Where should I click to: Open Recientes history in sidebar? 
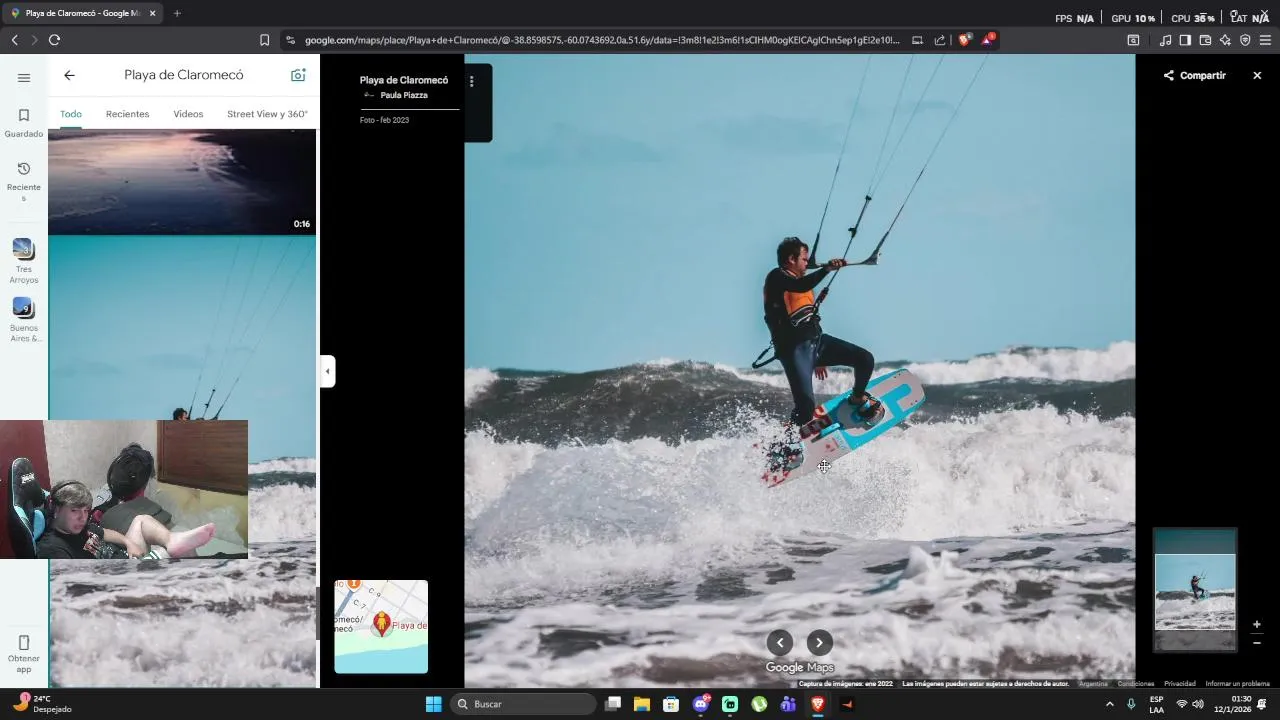point(24,181)
